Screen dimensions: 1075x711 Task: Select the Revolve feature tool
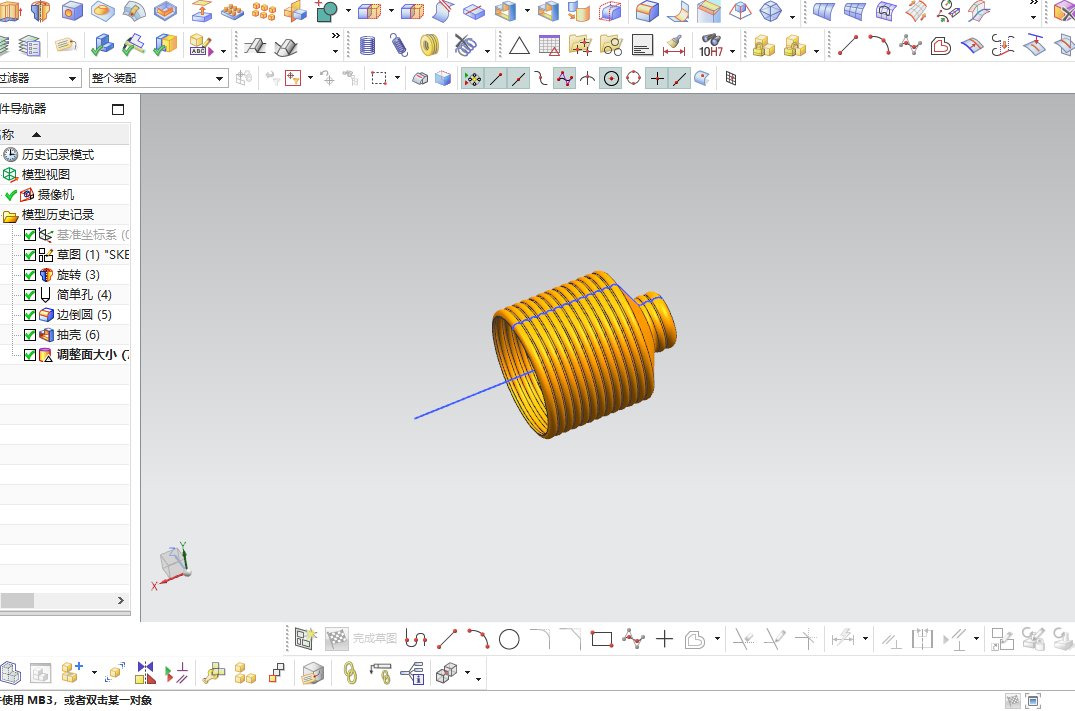[40, 10]
